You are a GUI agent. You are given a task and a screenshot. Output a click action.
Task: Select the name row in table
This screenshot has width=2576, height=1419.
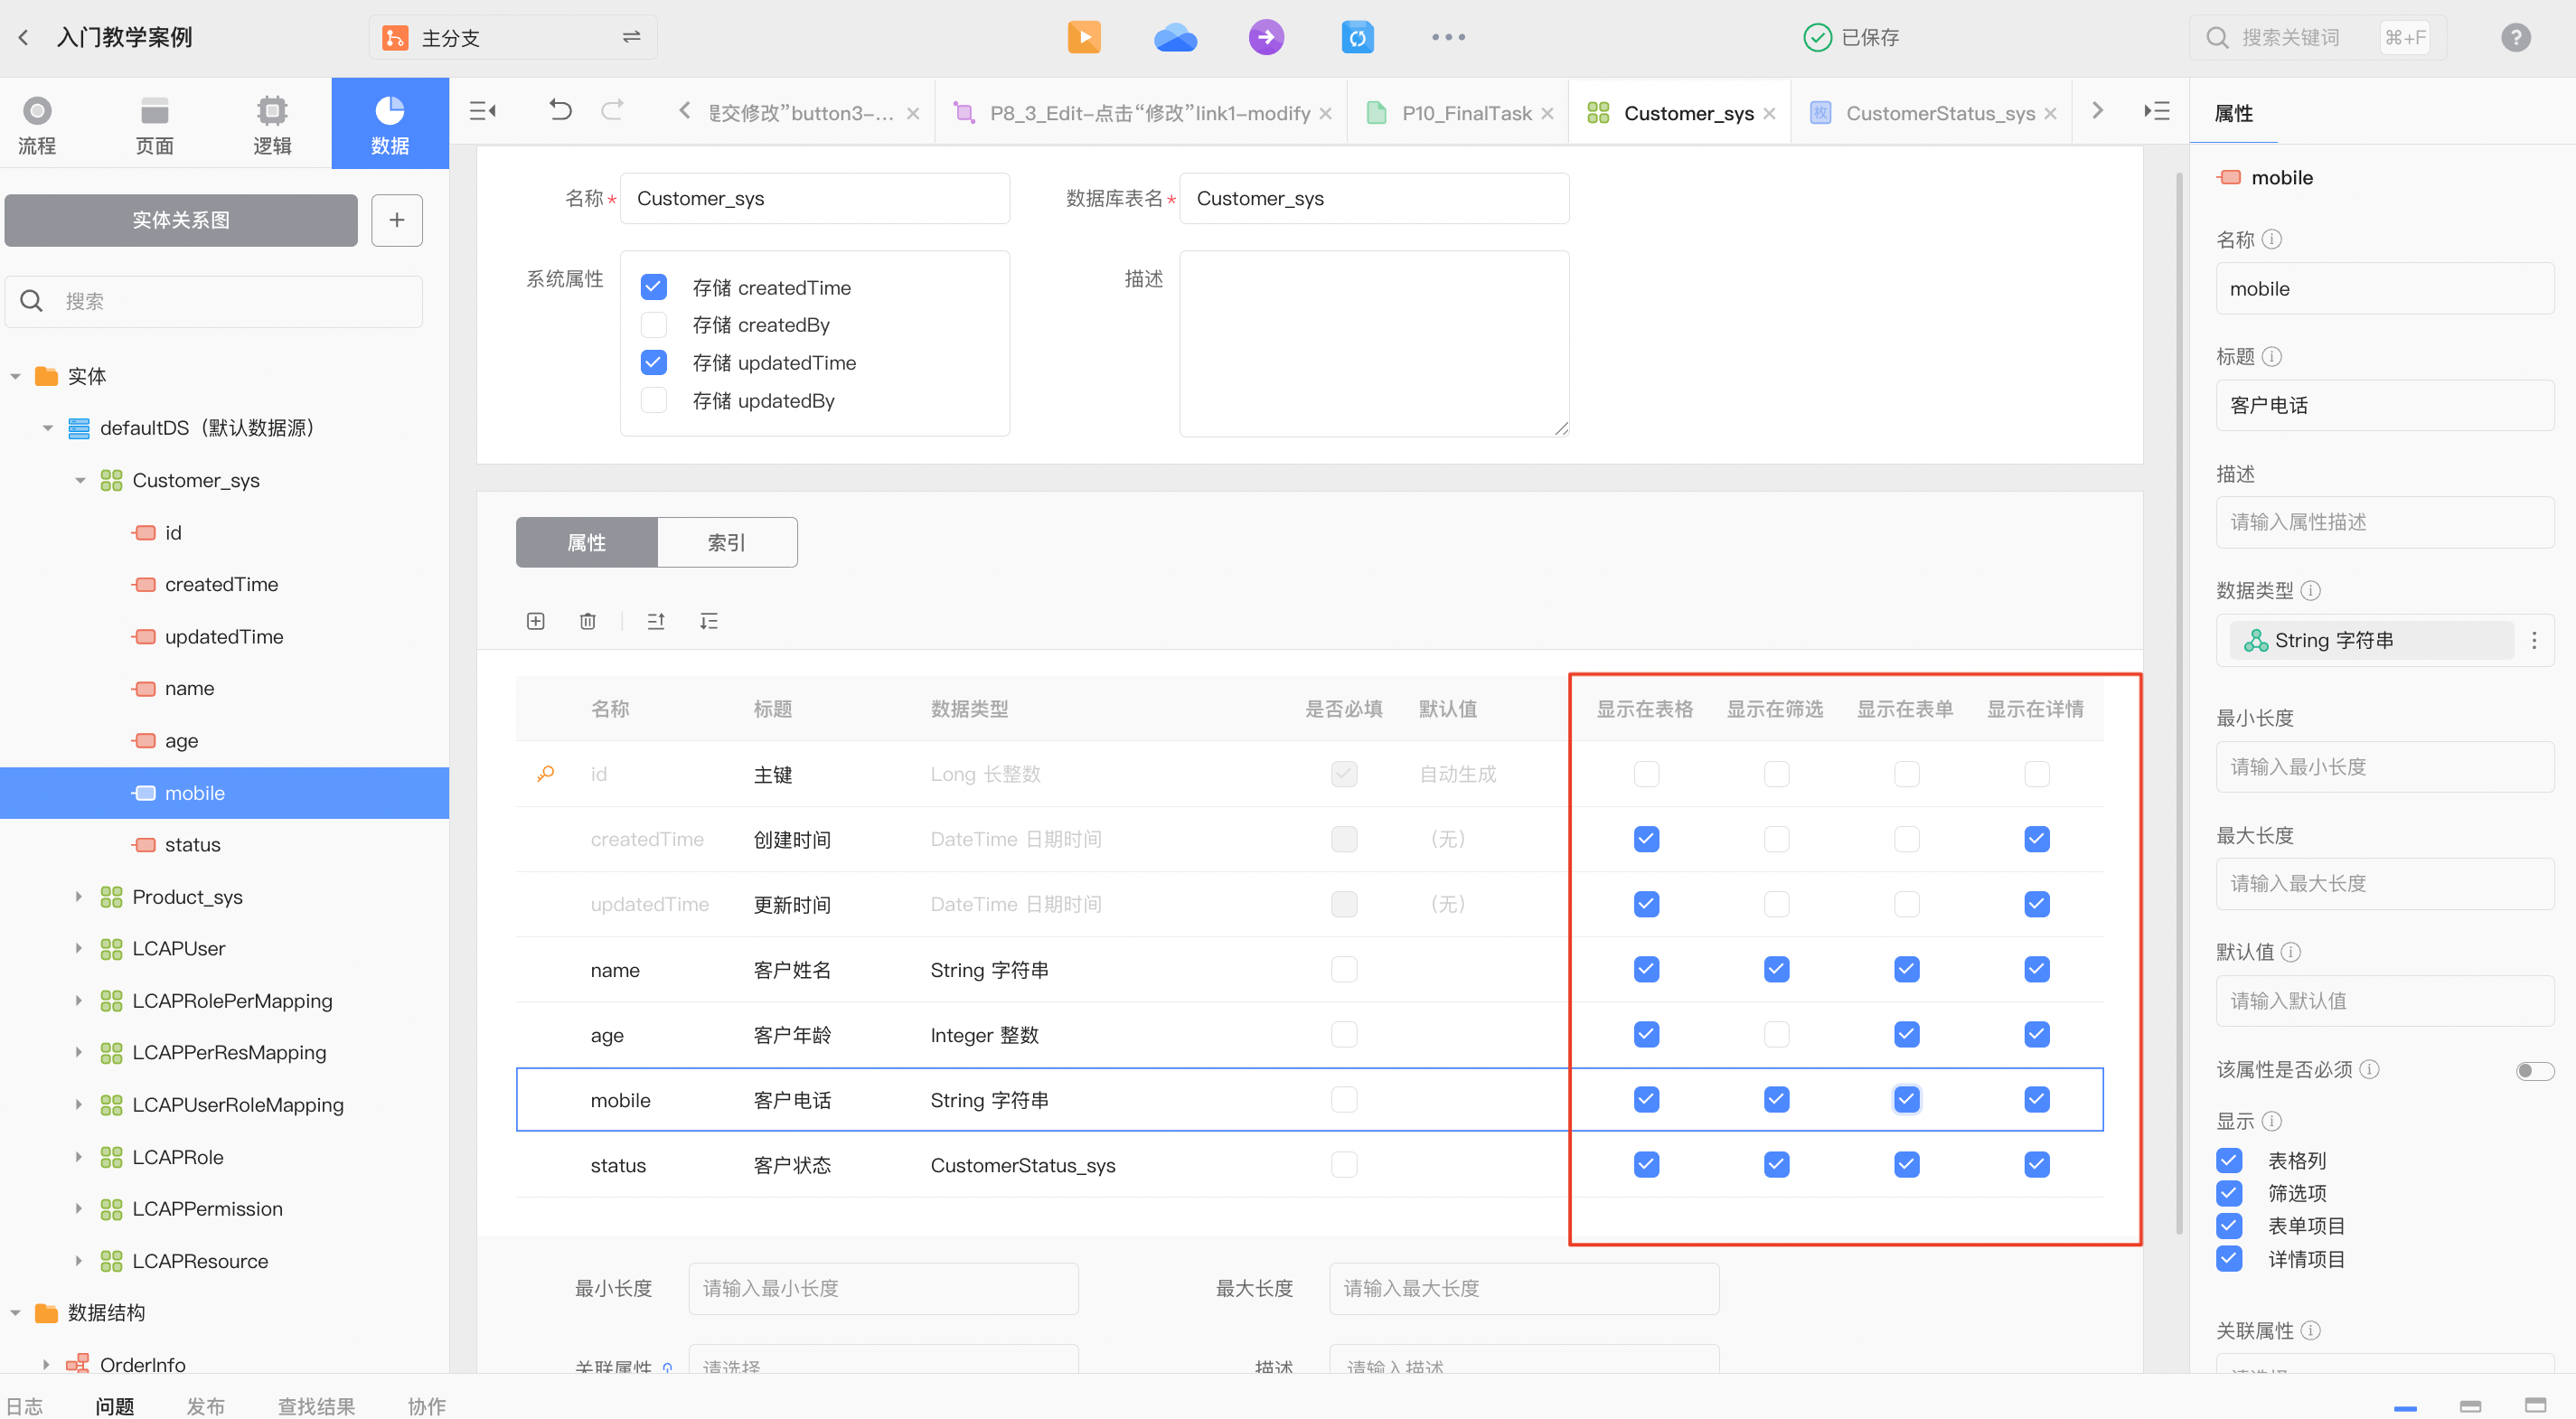click(x=1309, y=969)
